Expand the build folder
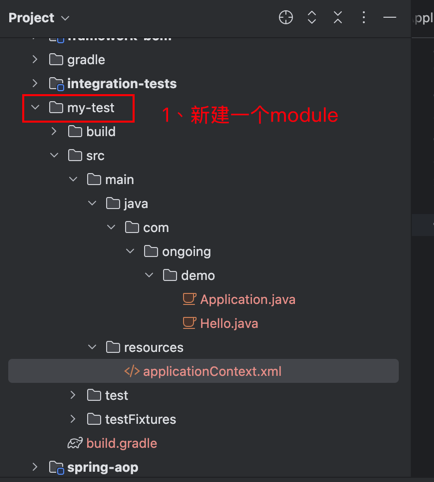Screen dimensions: 434x482 click(x=54, y=132)
